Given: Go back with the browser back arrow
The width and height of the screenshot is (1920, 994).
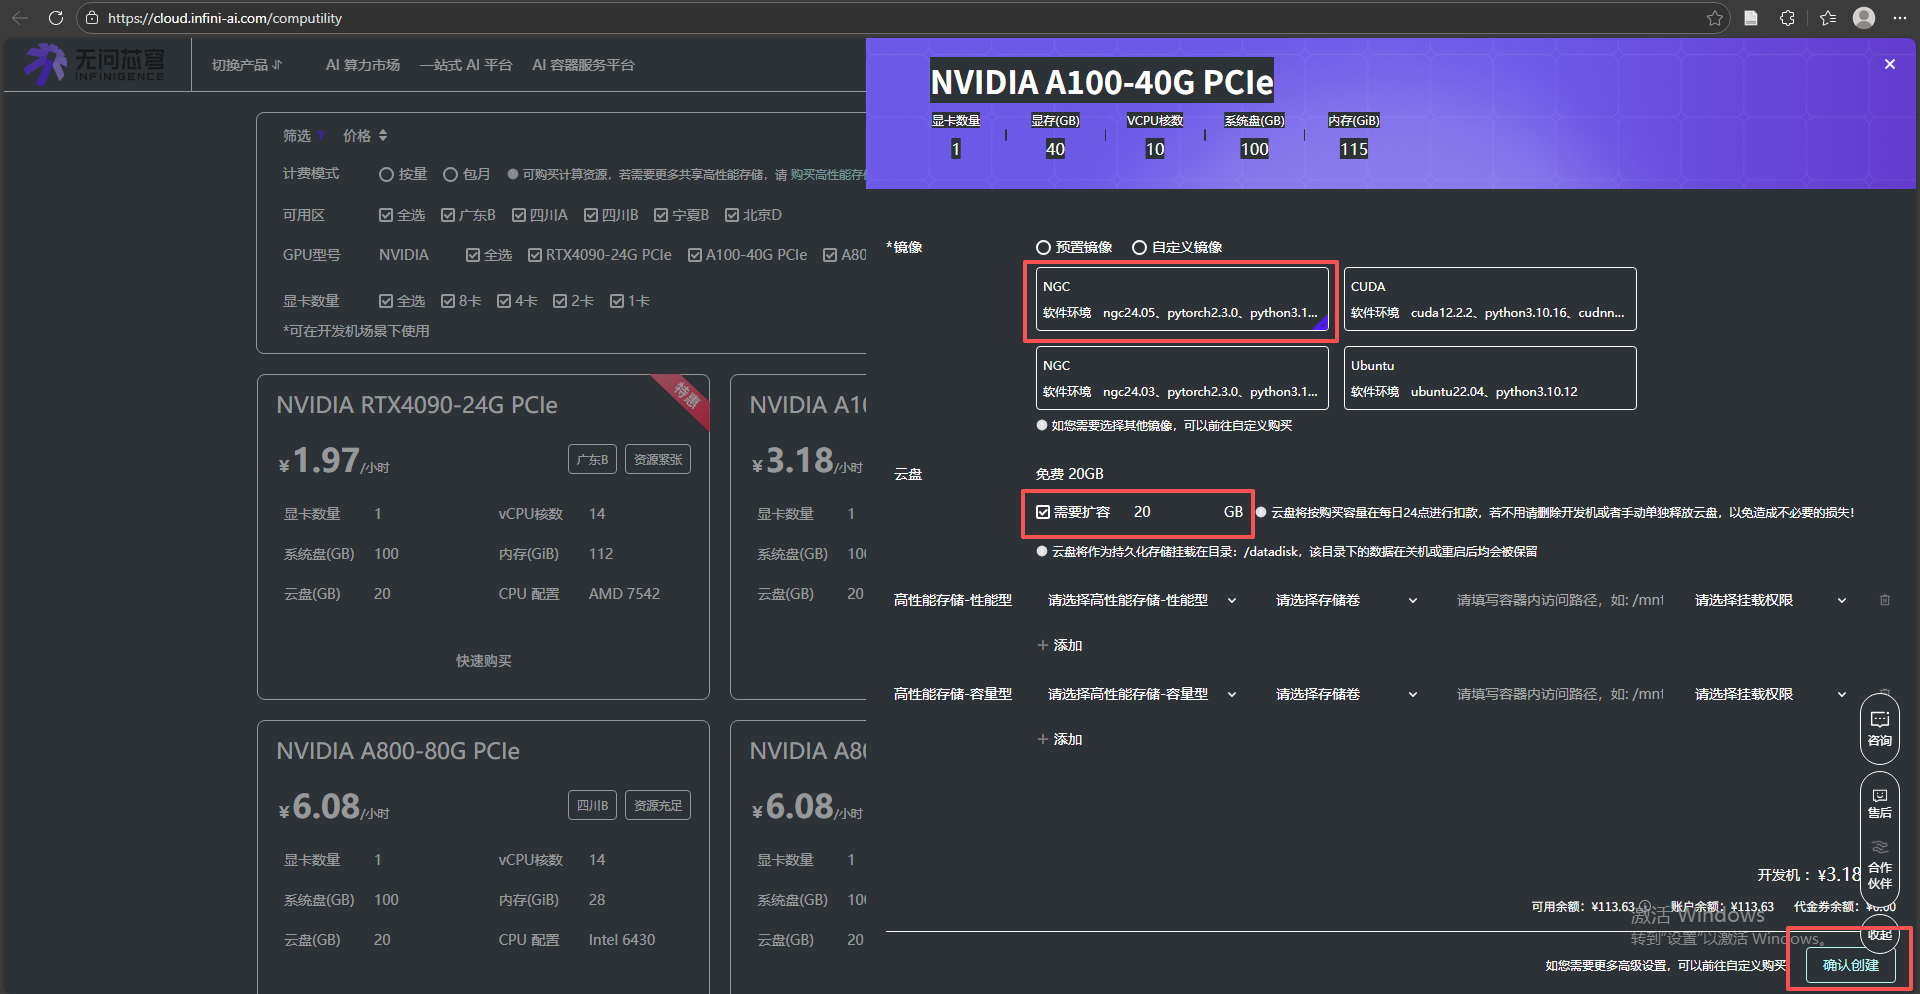Looking at the screenshot, I should [20, 18].
